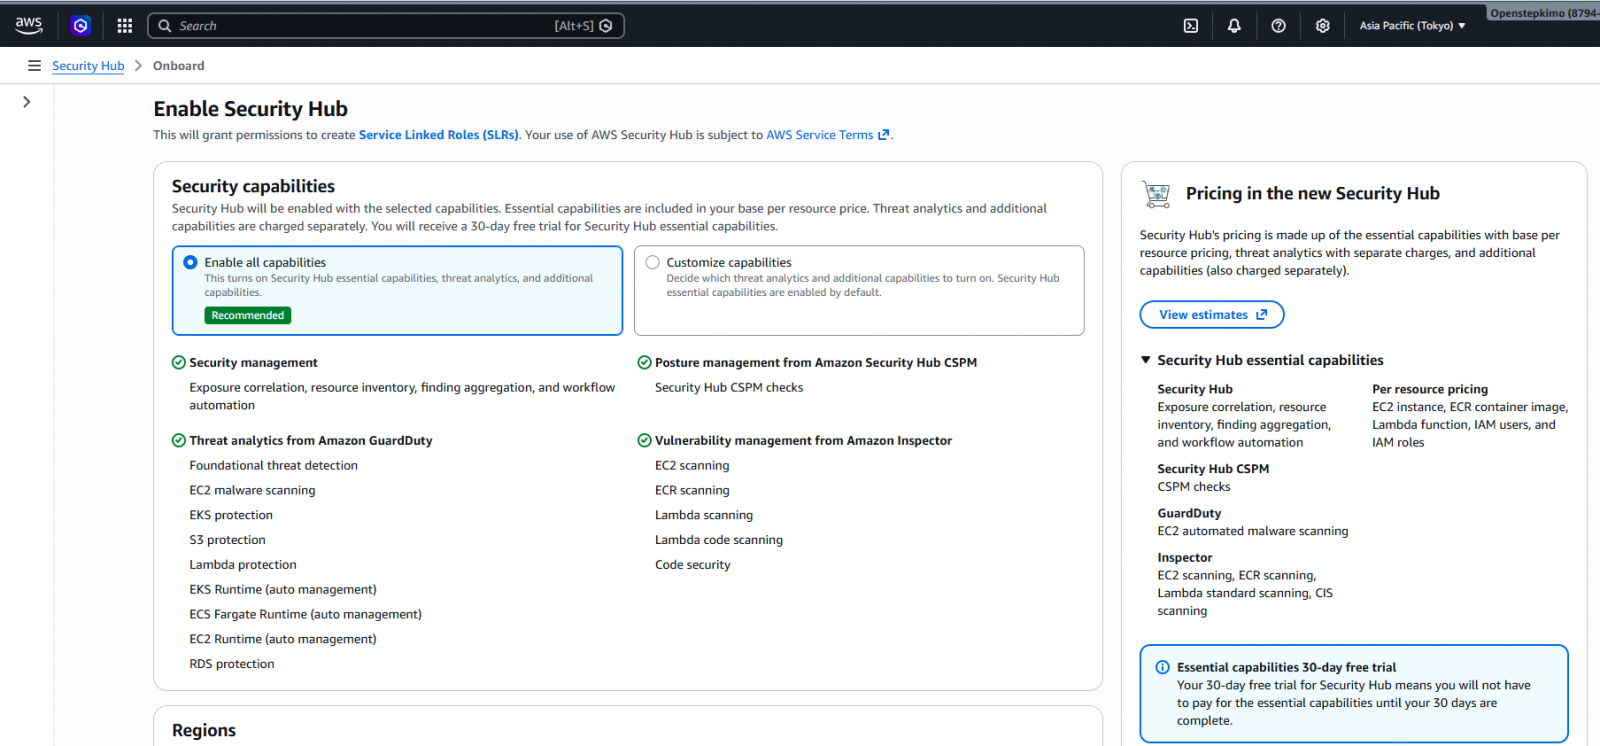Launch CloudShell from the top bar

click(x=1191, y=26)
